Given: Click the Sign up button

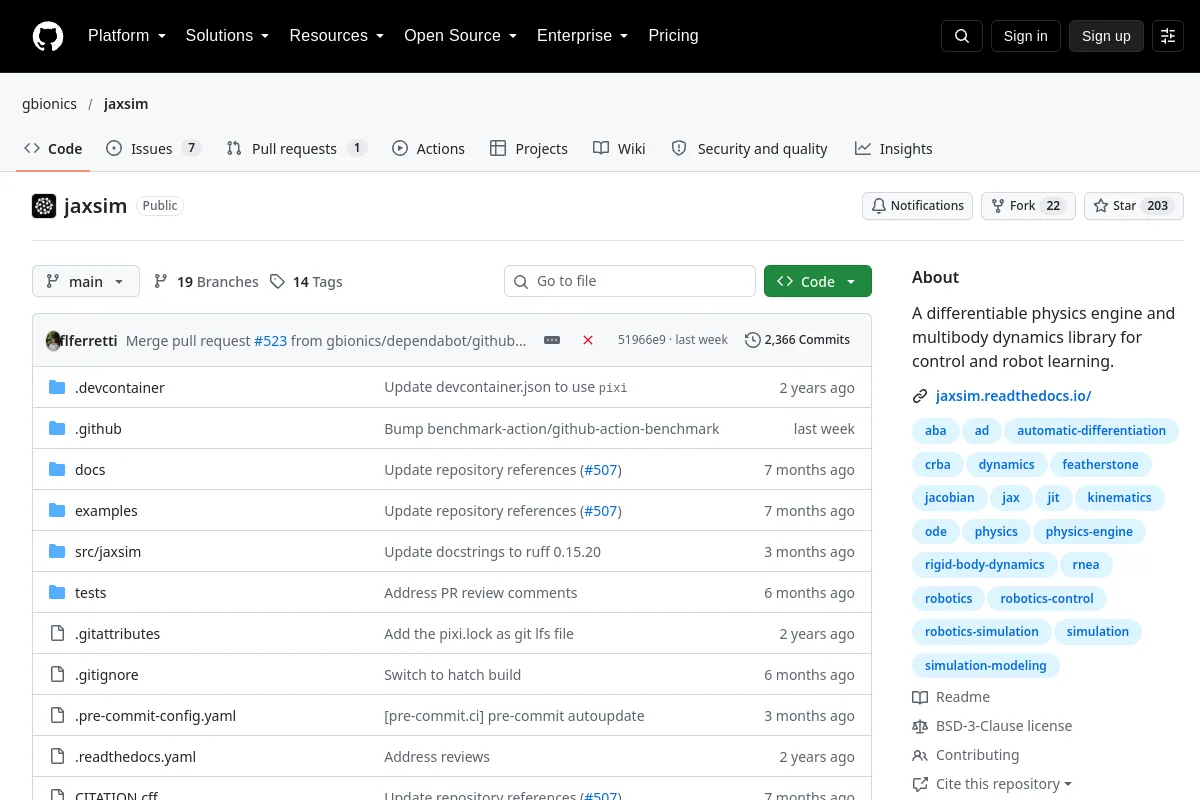Looking at the screenshot, I should 1106,36.
